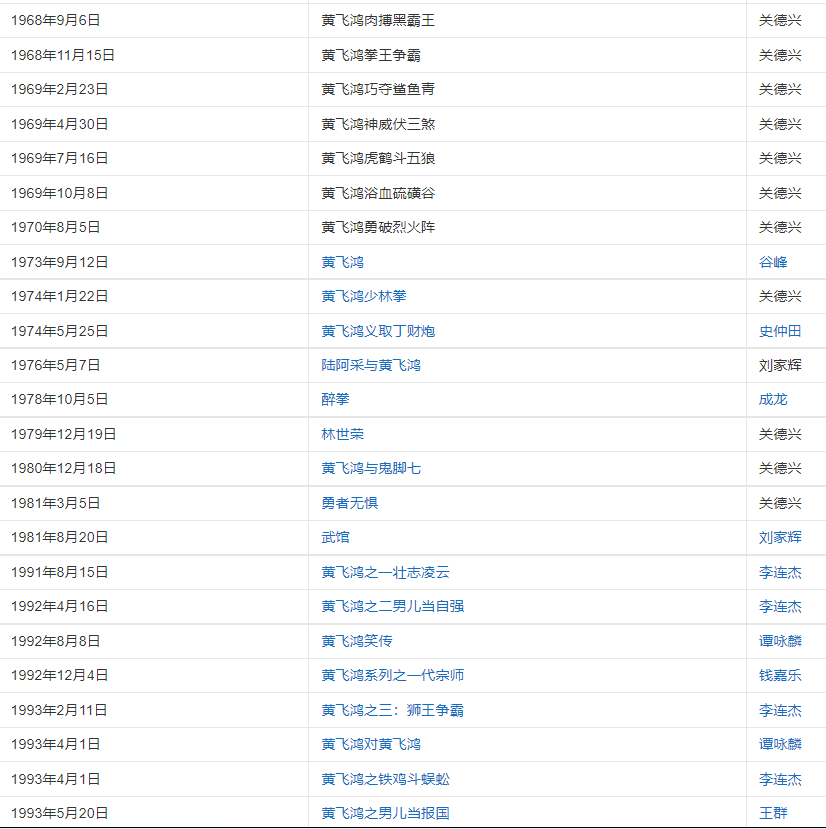Open 黄飞鸿之二男儿当自强 link
This screenshot has width=826, height=829.
[392, 606]
